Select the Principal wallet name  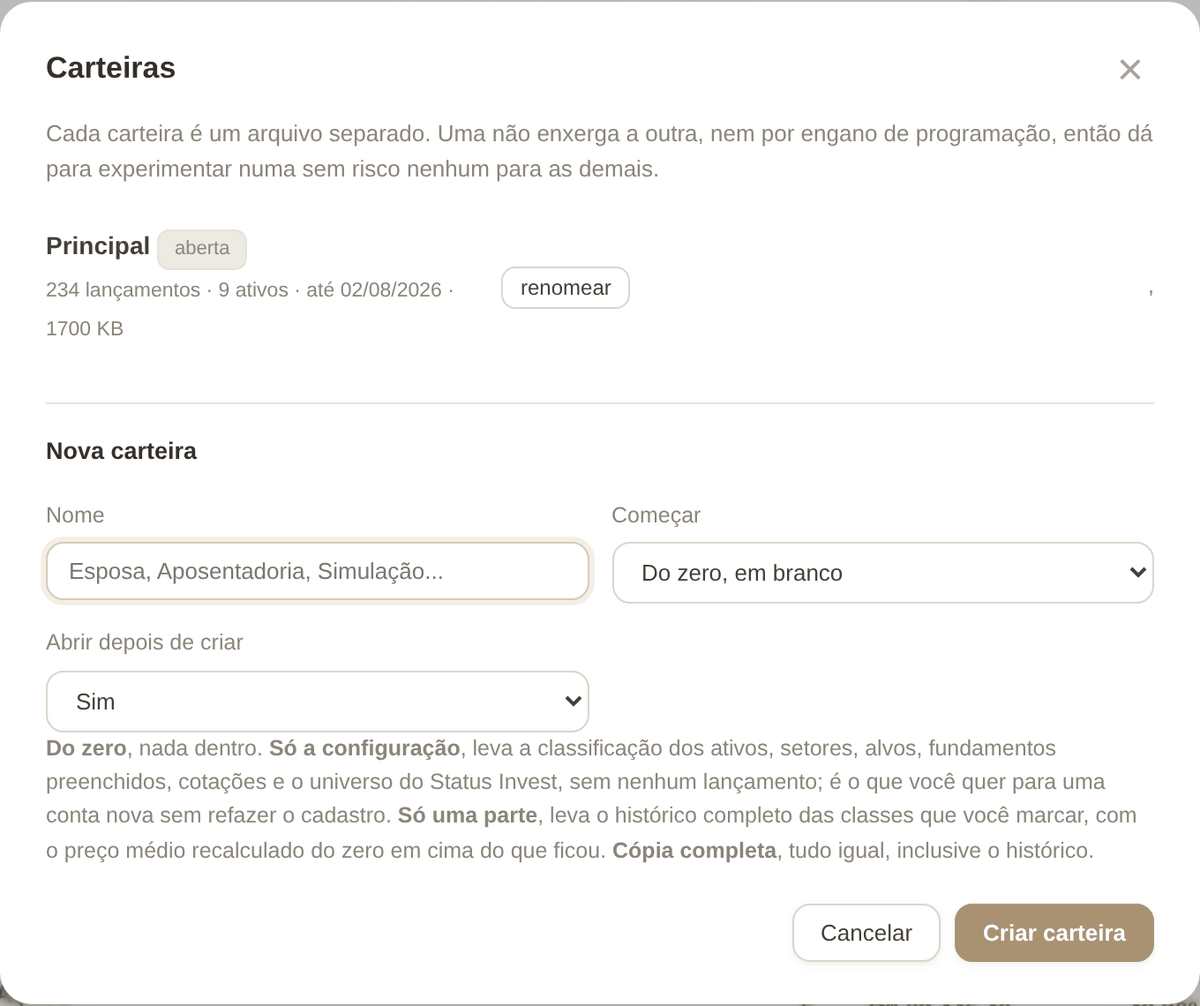98,246
